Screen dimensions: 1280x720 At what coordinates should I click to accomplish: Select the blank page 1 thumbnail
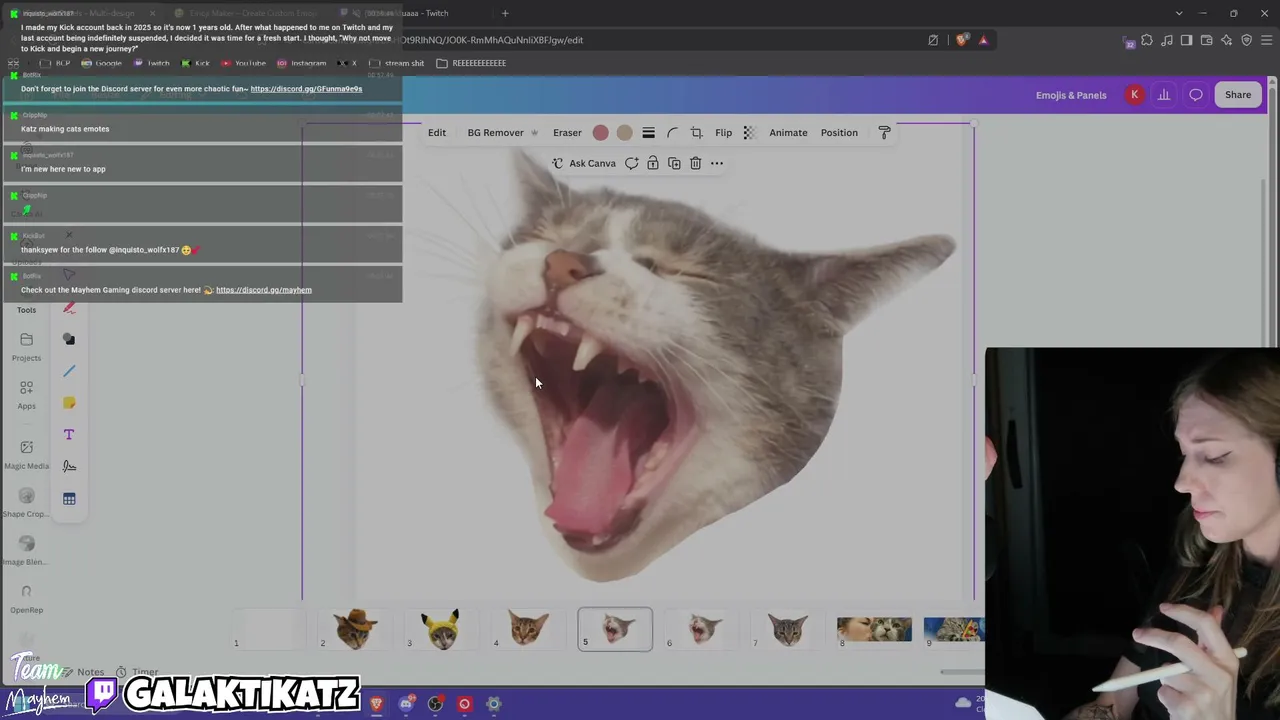pos(269,629)
